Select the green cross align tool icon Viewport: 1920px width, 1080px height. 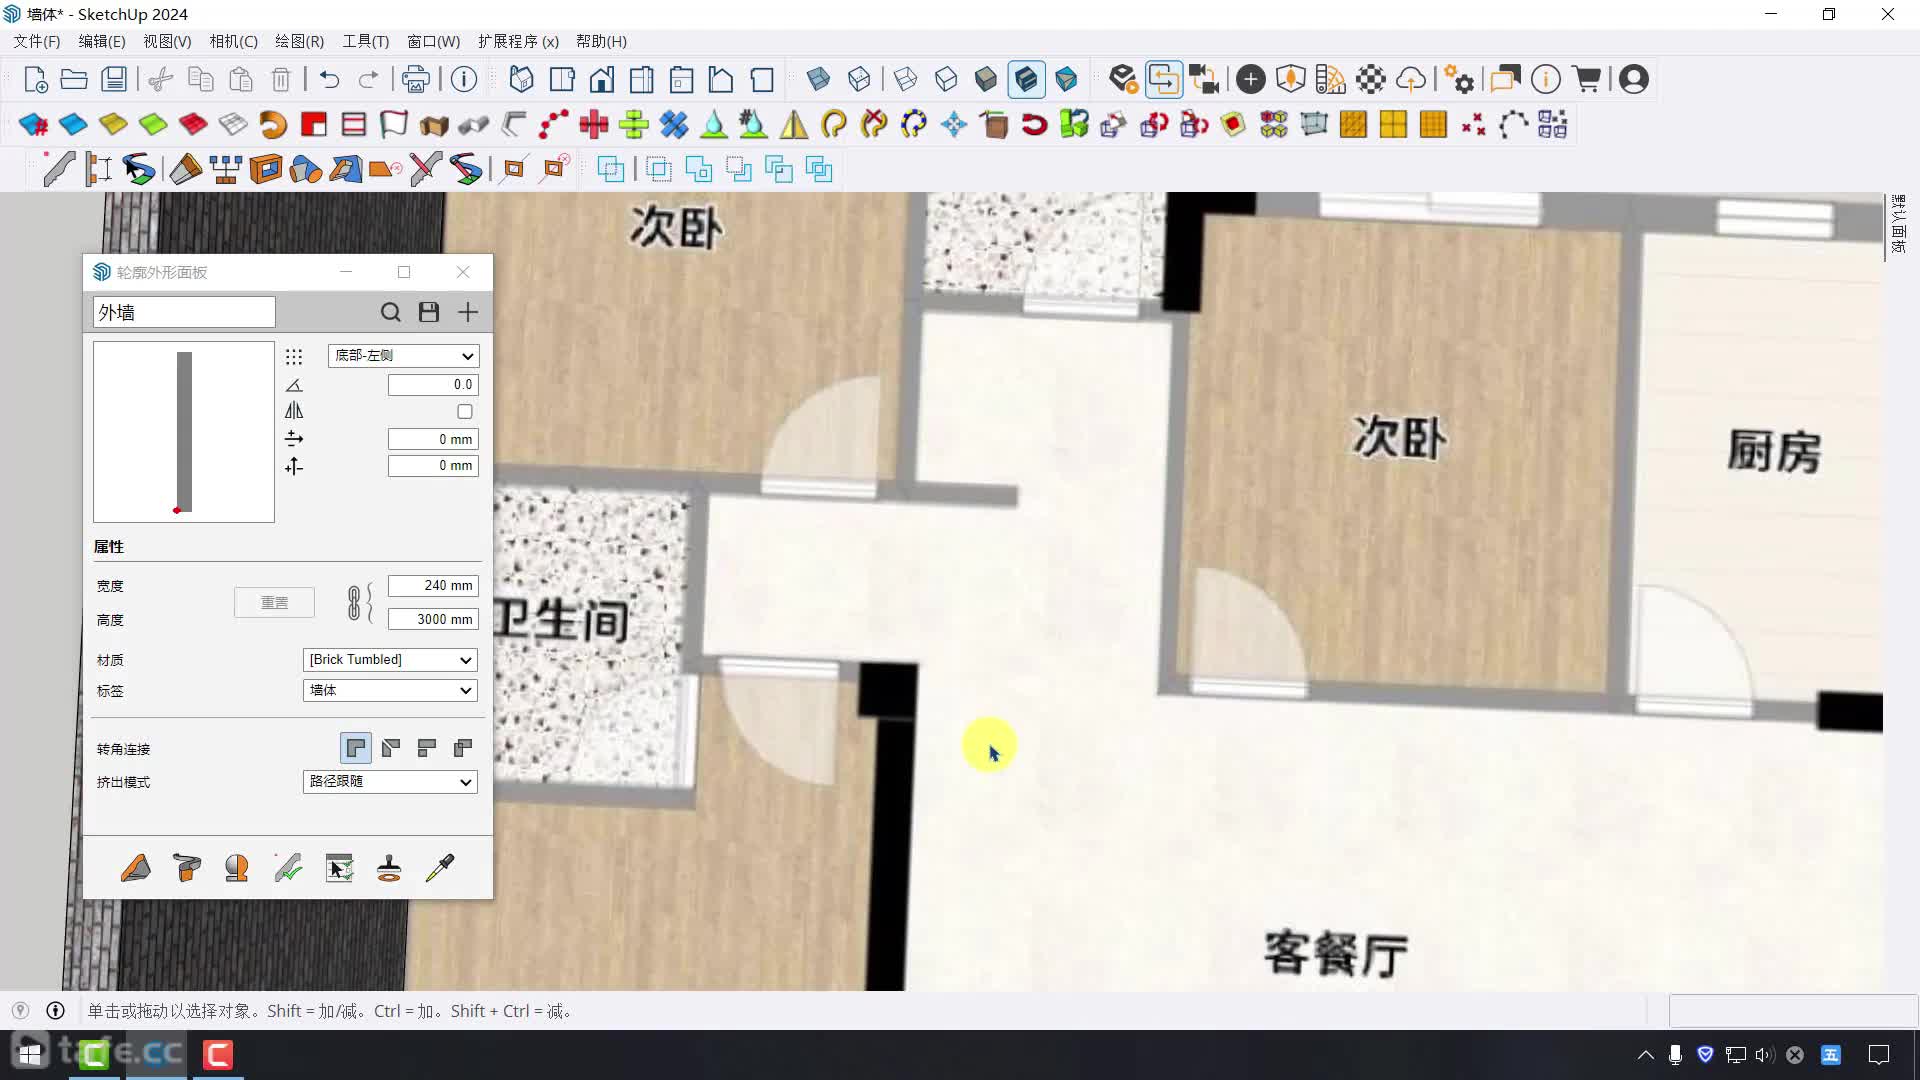point(634,124)
